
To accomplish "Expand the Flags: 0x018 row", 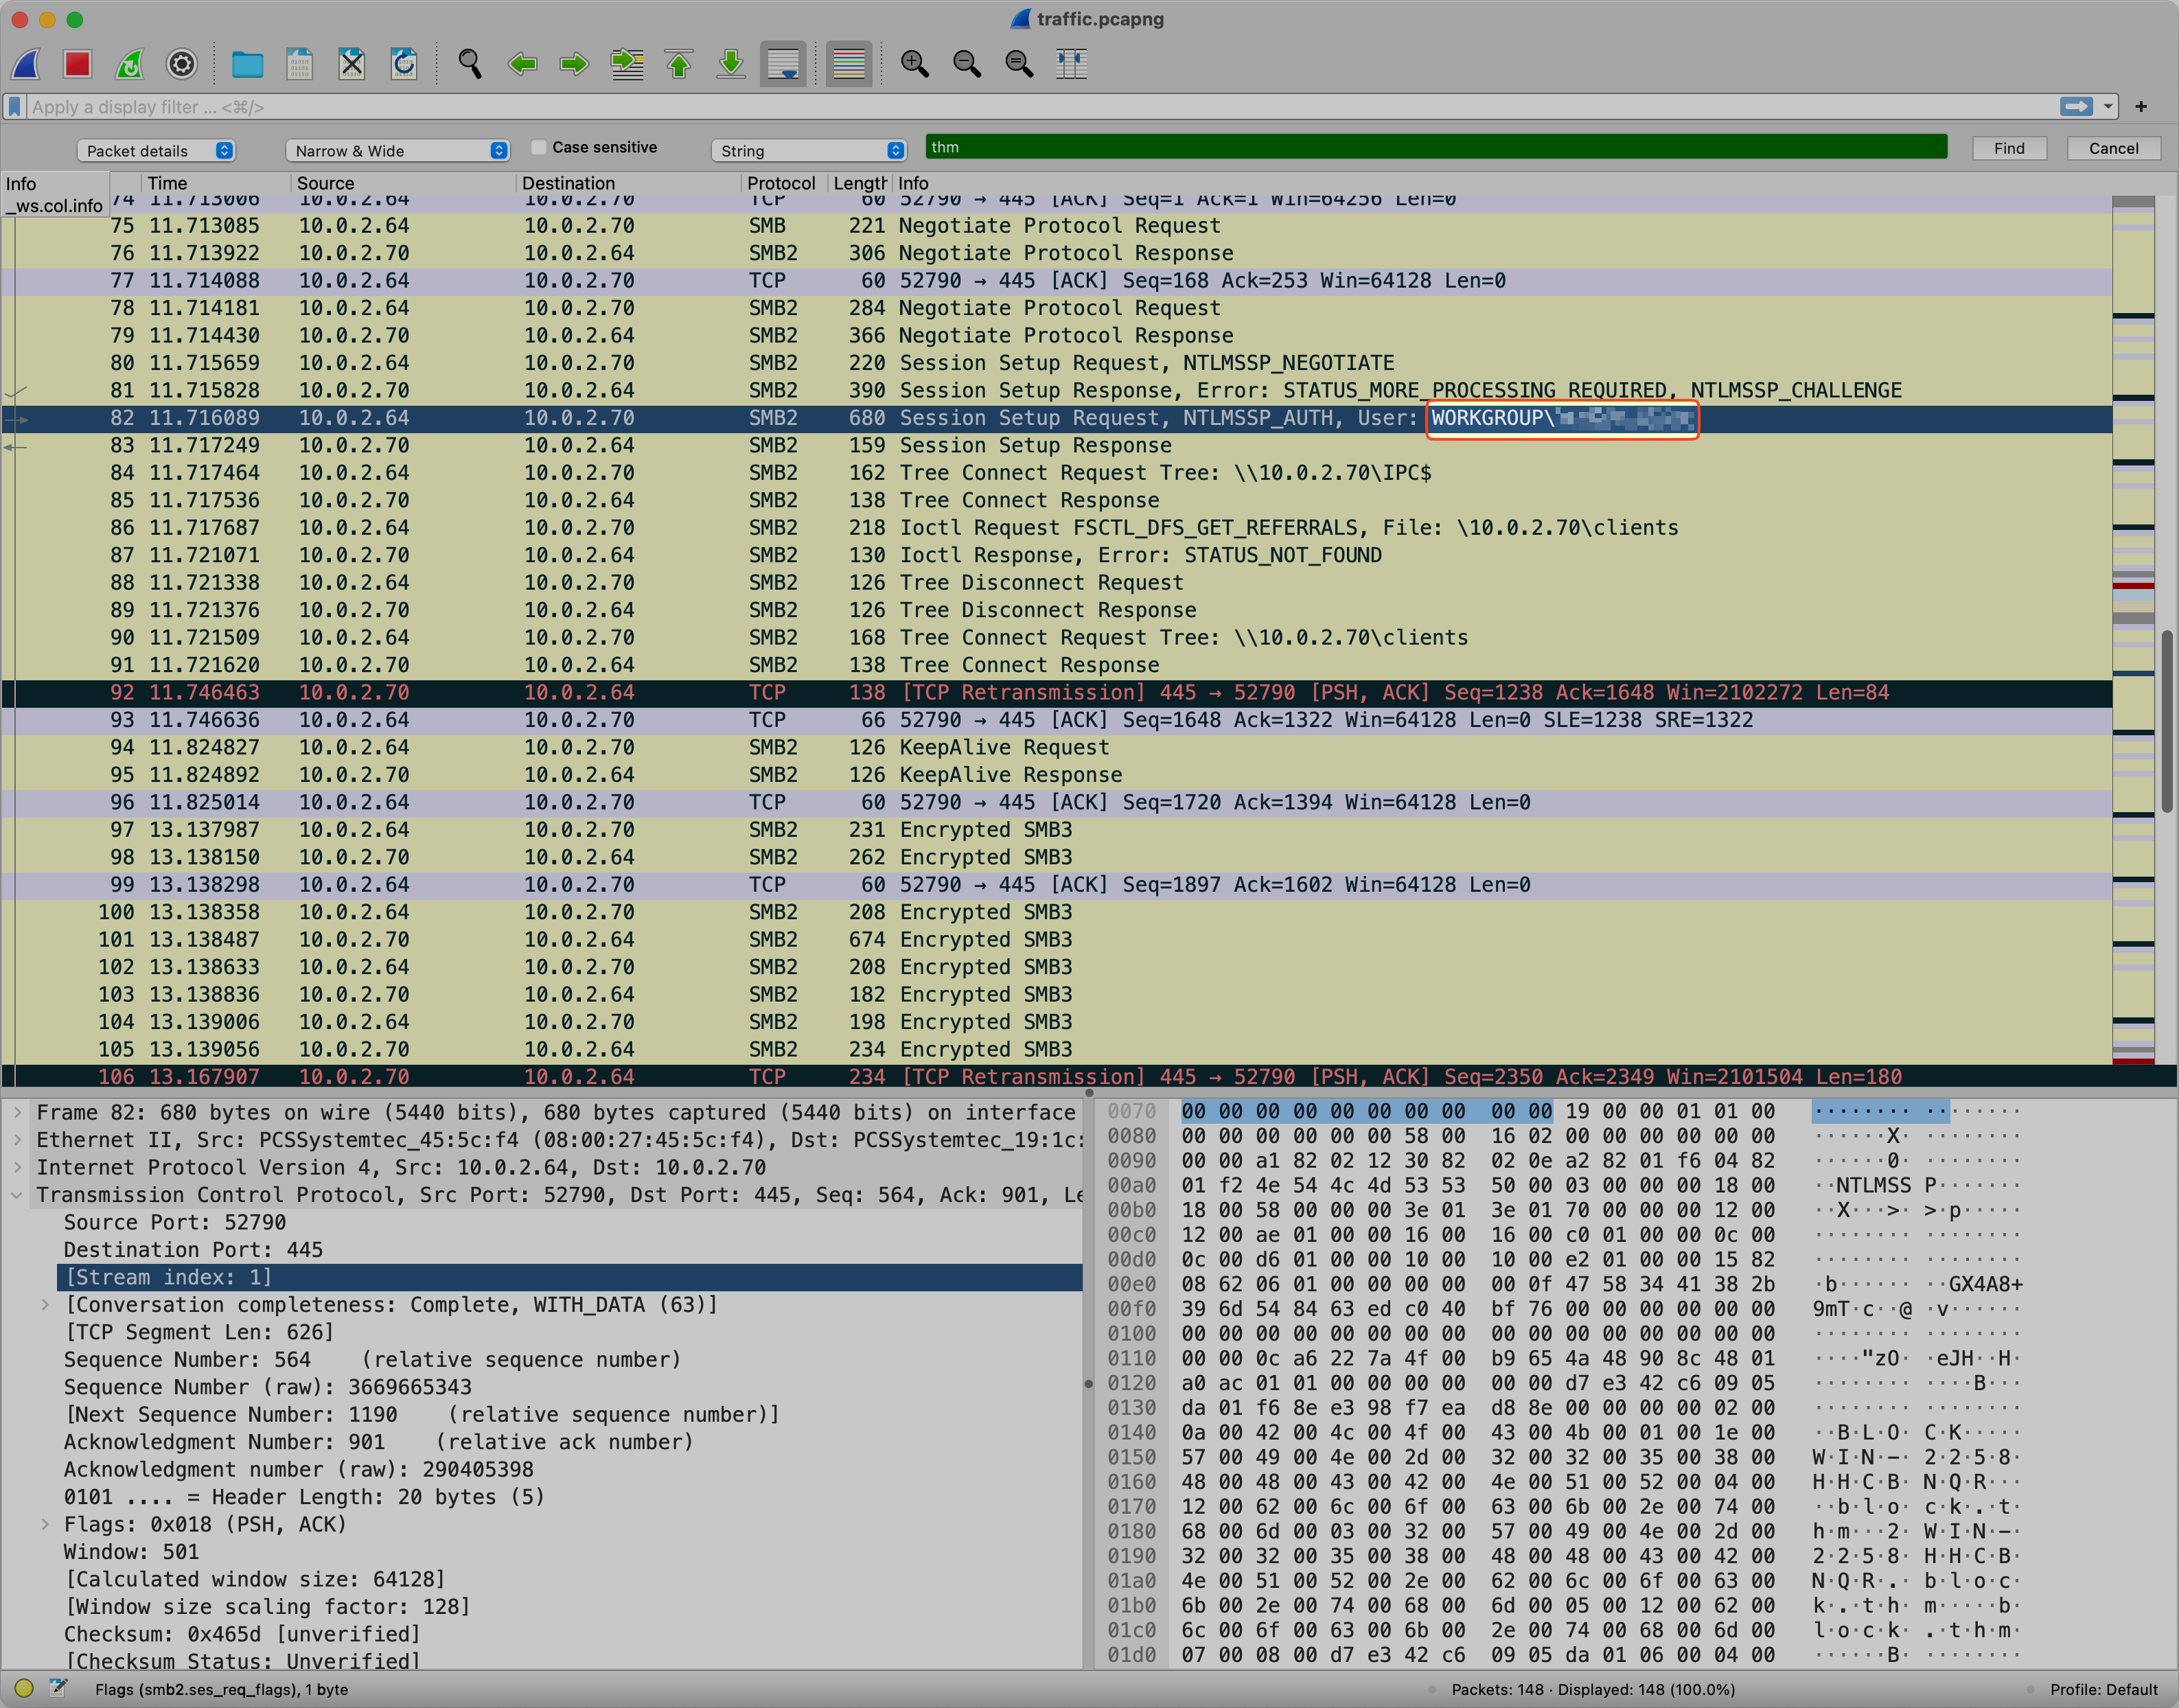I will 45,1524.
